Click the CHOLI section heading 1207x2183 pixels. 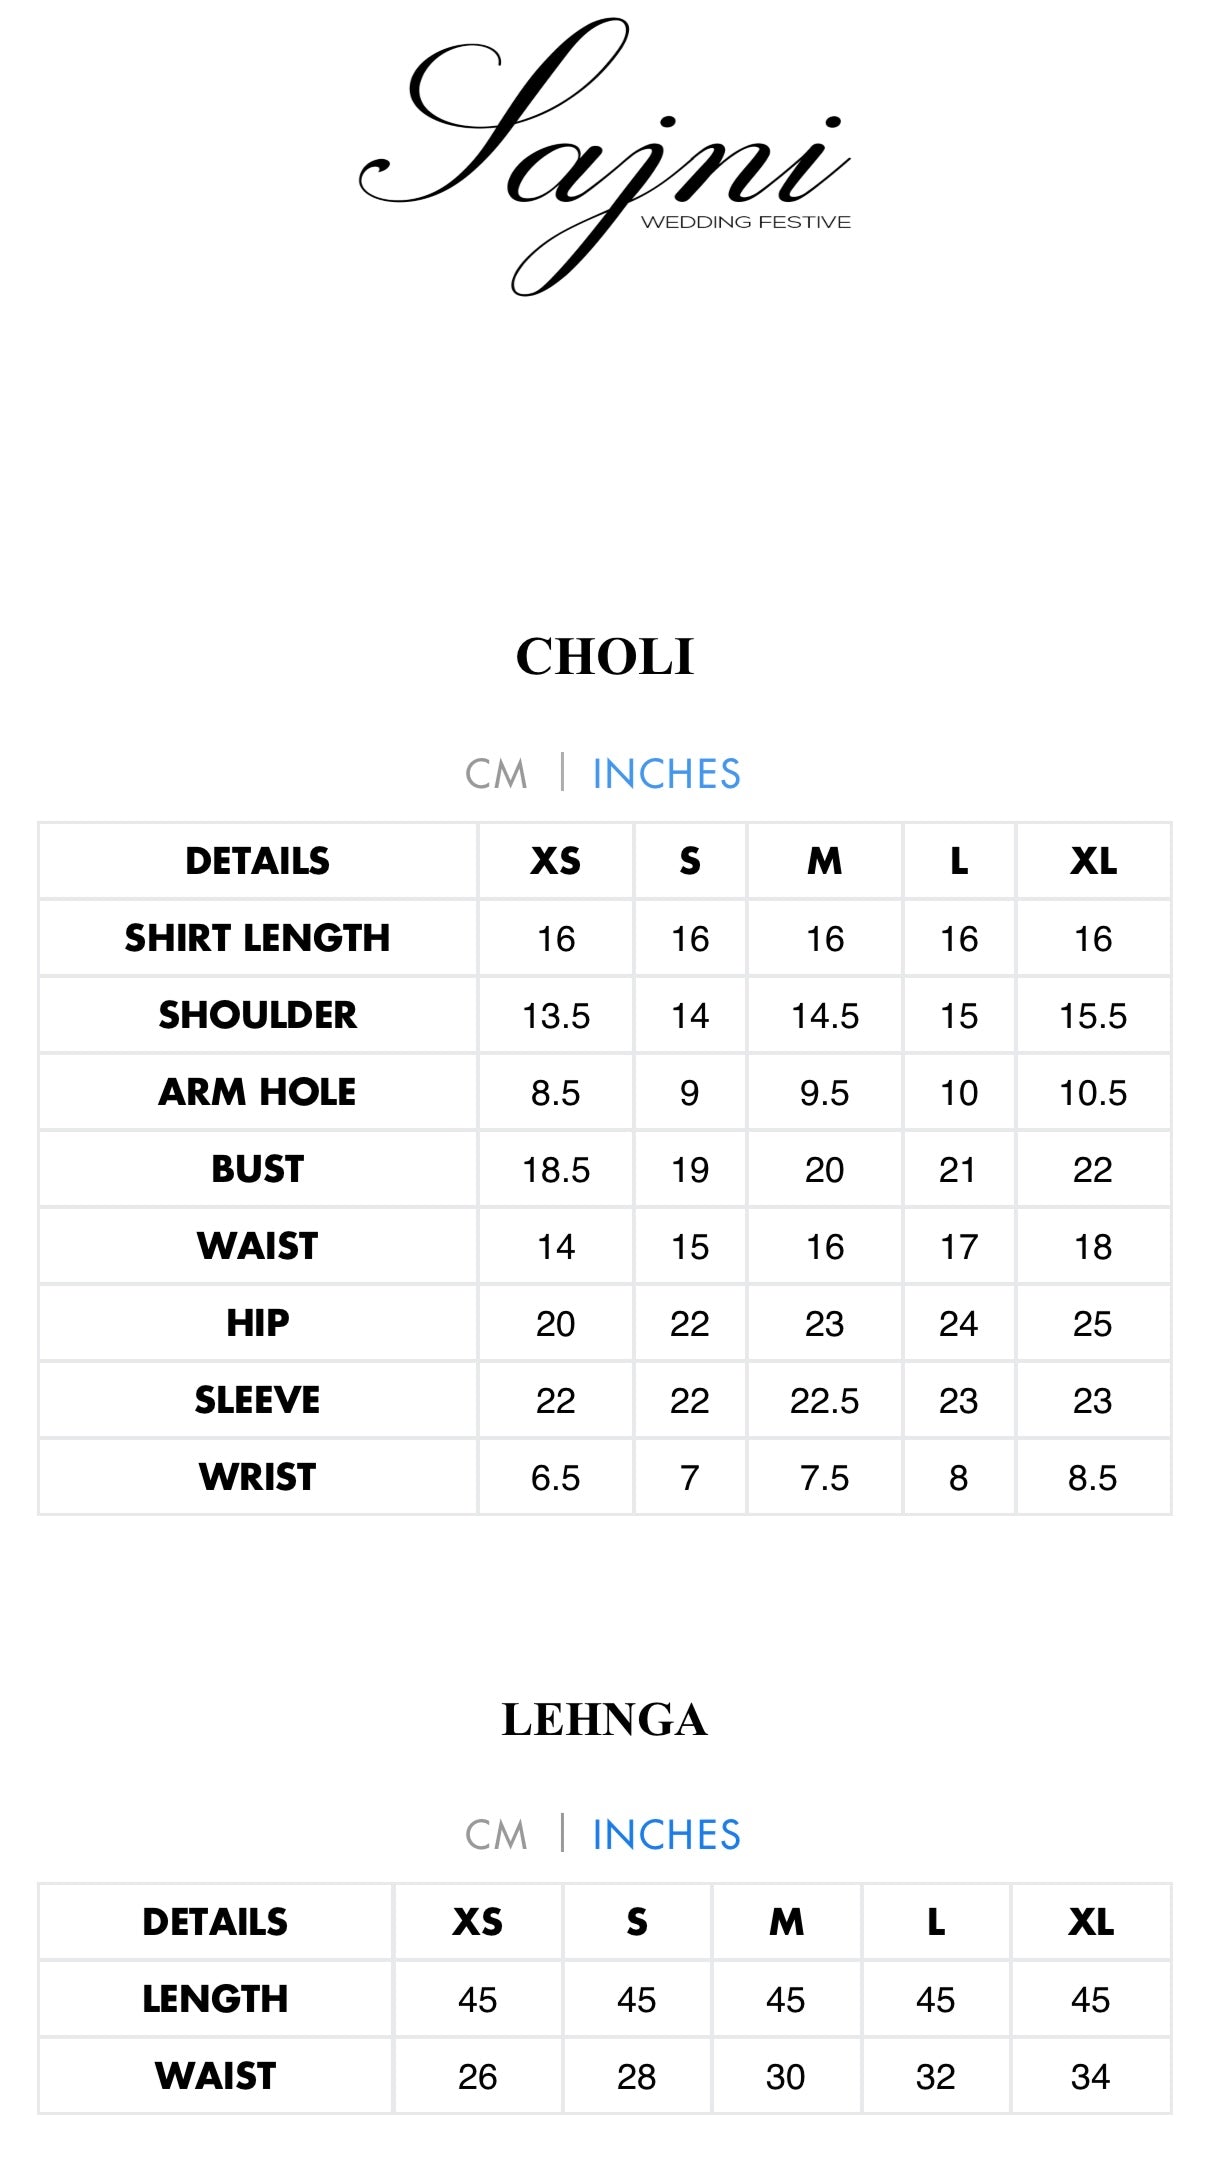(604, 657)
